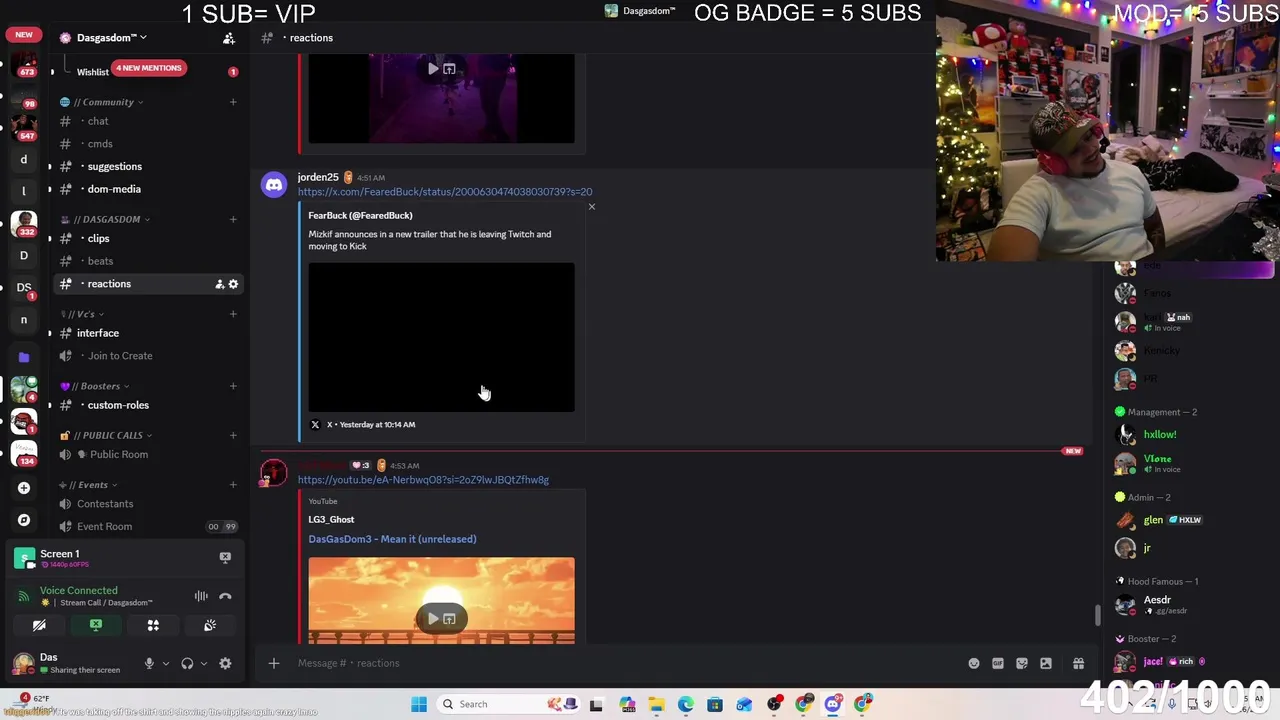Toggle screen share green button

pyautogui.click(x=96, y=625)
